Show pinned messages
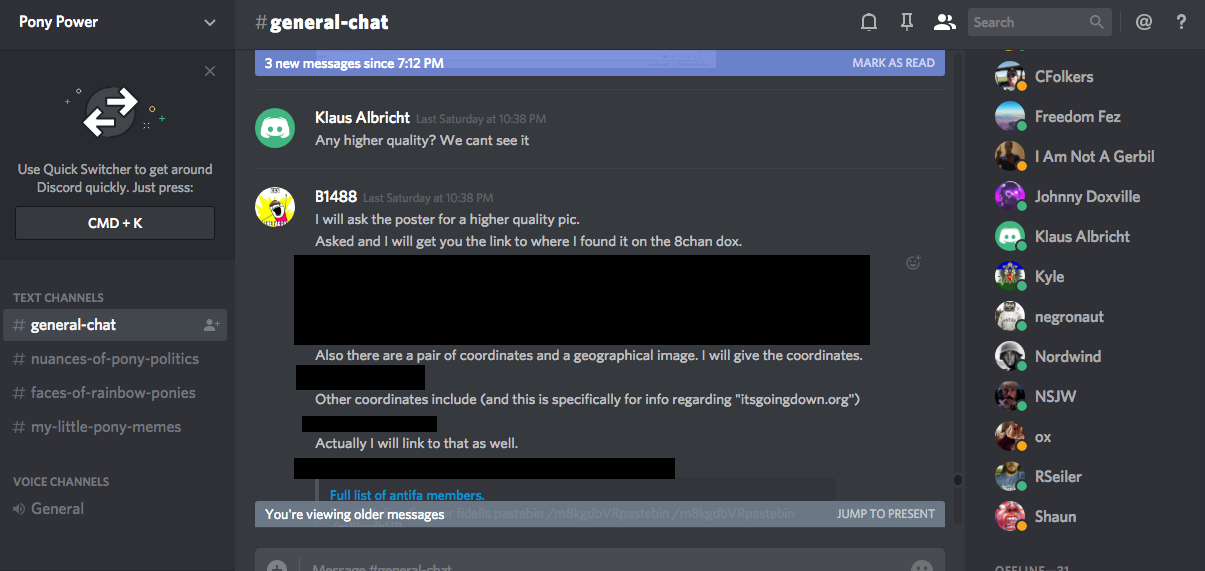Screen dimensions: 1205x571 tap(906, 22)
